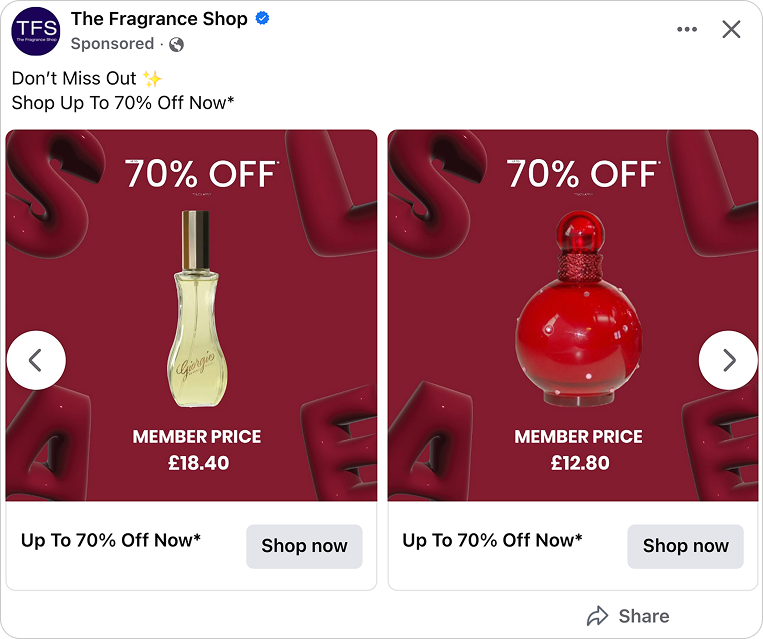Click the second card's 'Up To 70% Off Now*' headline
Image resolution: width=763 pixels, height=639 pixels.
tap(492, 540)
